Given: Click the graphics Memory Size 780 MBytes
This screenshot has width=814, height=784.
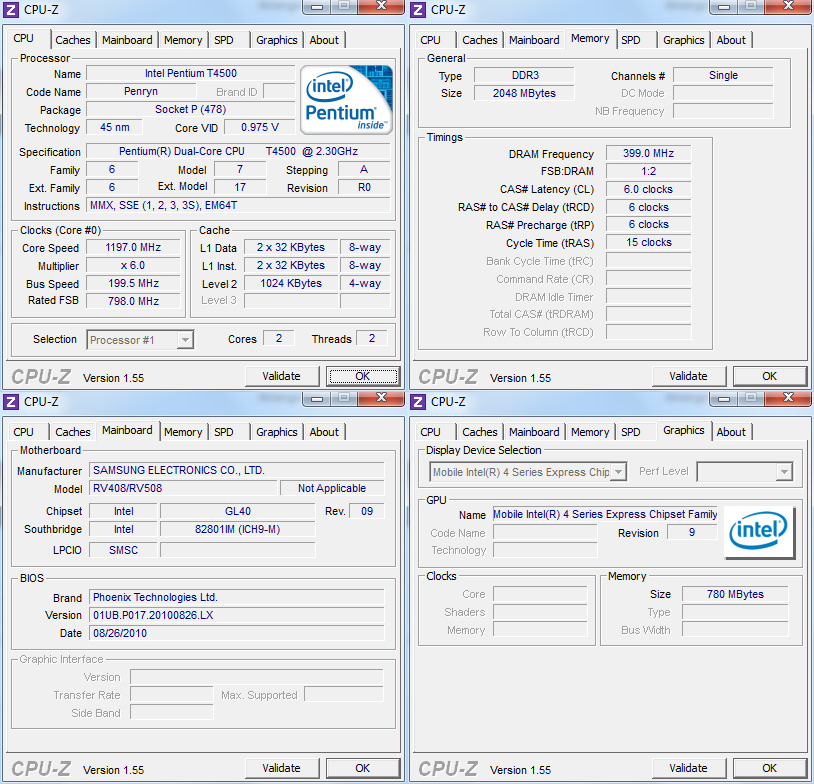Looking at the screenshot, I should click(x=735, y=594).
